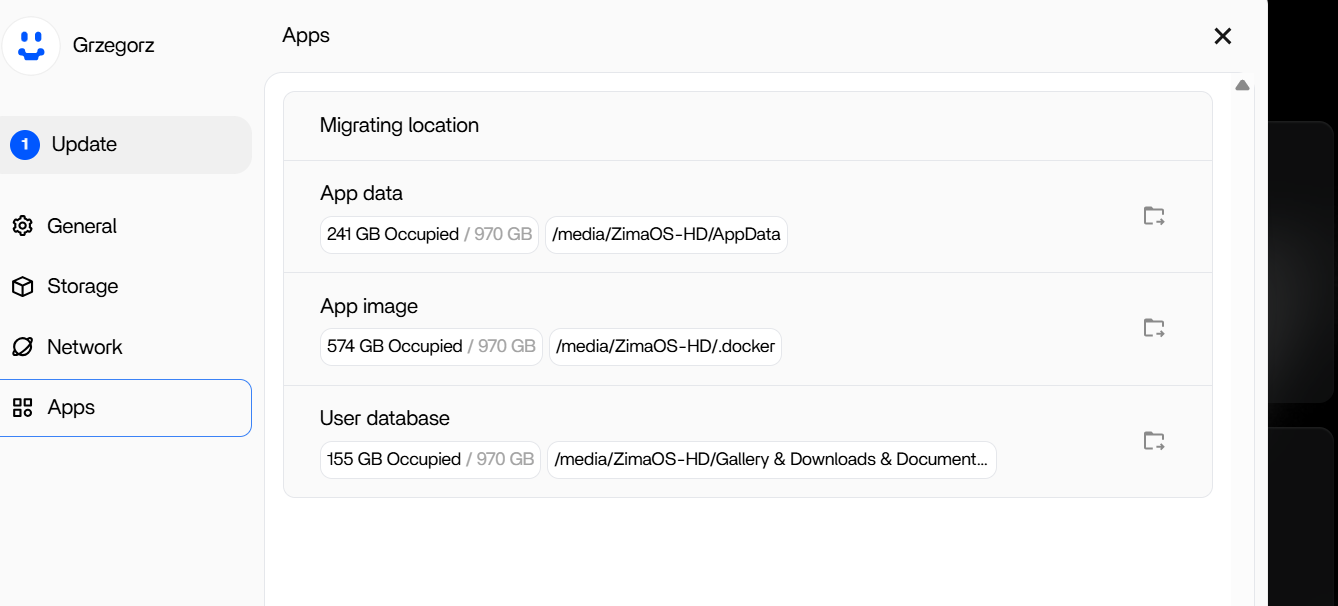Select the Grzegorz username label
1338x606 pixels.
click(113, 45)
